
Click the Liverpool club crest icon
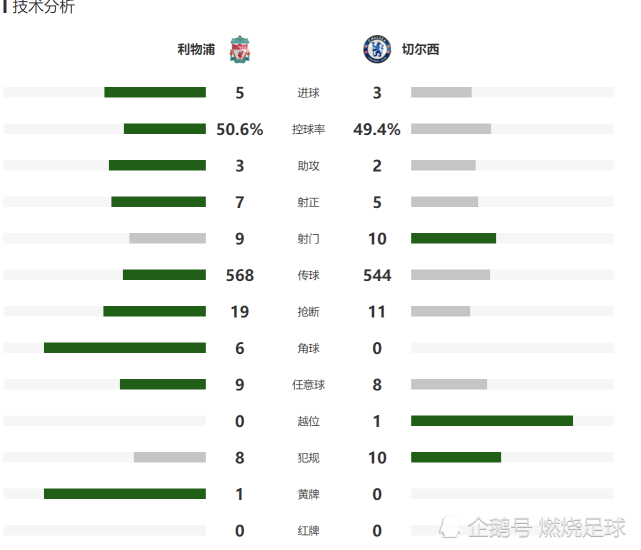click(239, 49)
